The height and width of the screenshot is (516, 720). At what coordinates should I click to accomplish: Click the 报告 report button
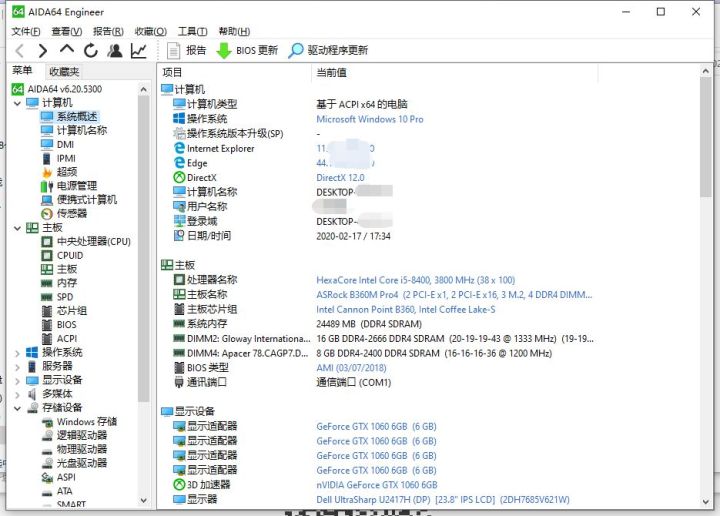[186, 50]
